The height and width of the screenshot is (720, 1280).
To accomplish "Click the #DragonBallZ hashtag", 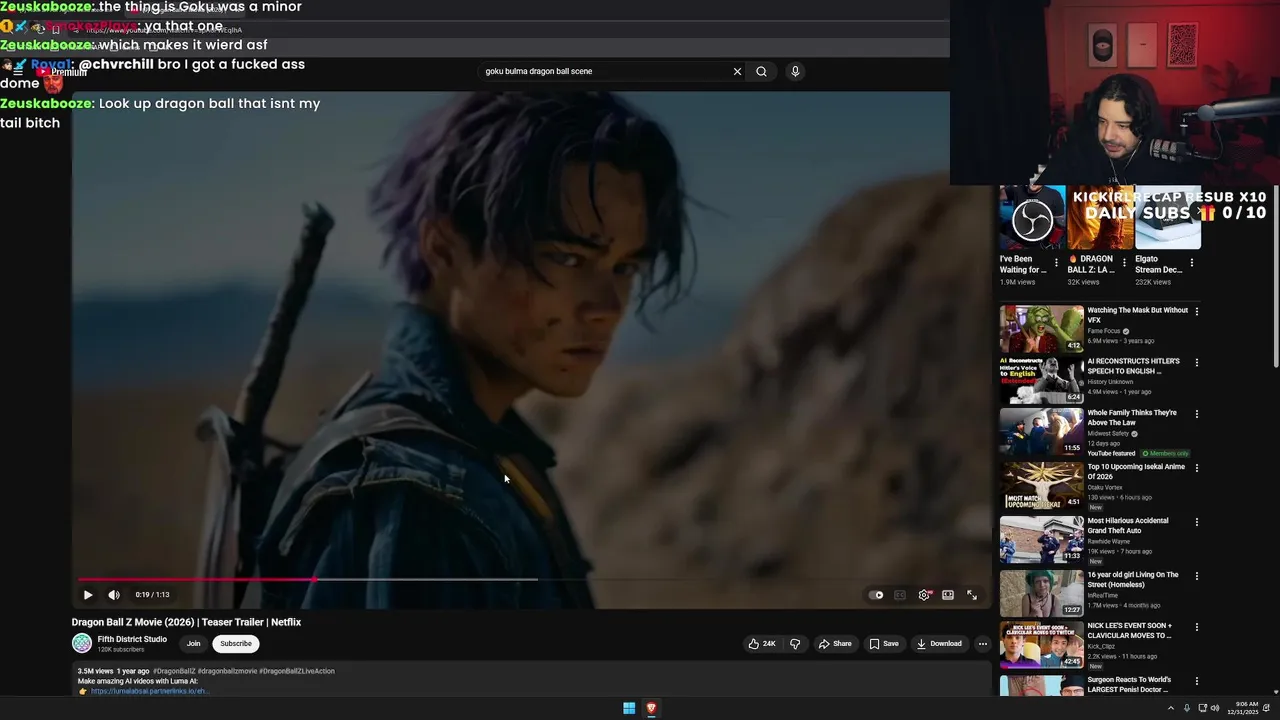I will tap(173, 671).
